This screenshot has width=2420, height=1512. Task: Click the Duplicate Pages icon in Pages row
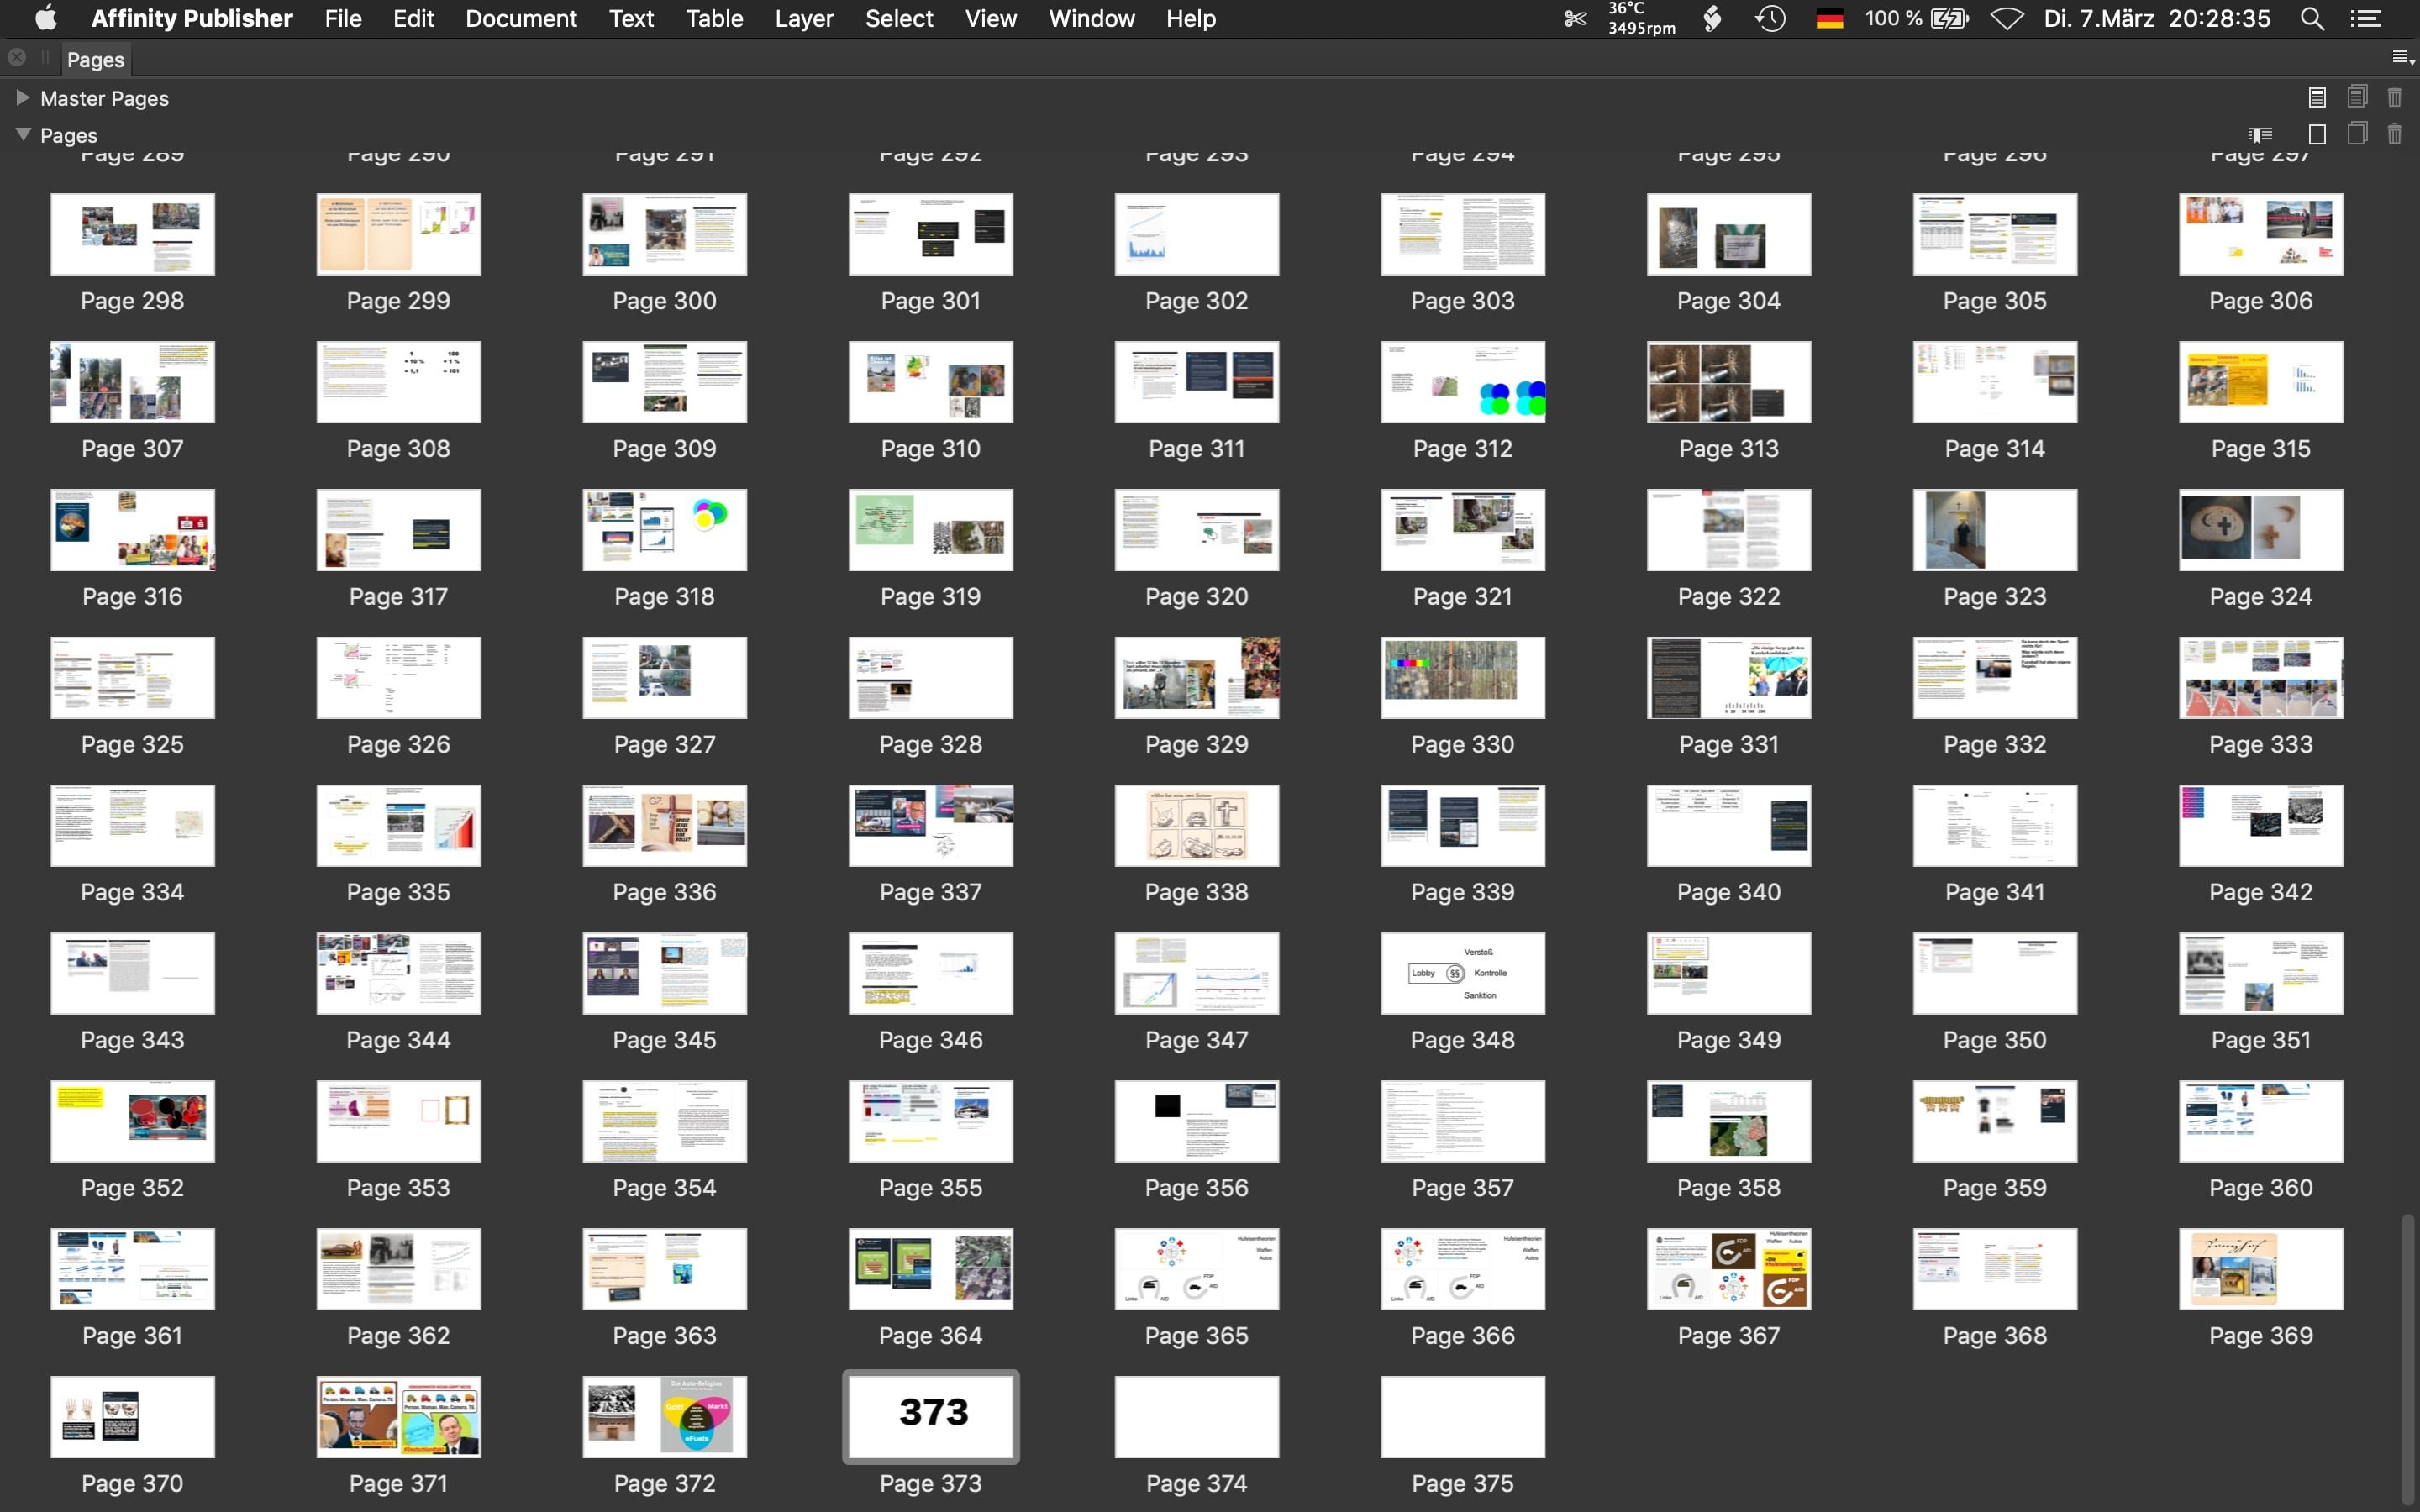2357,134
